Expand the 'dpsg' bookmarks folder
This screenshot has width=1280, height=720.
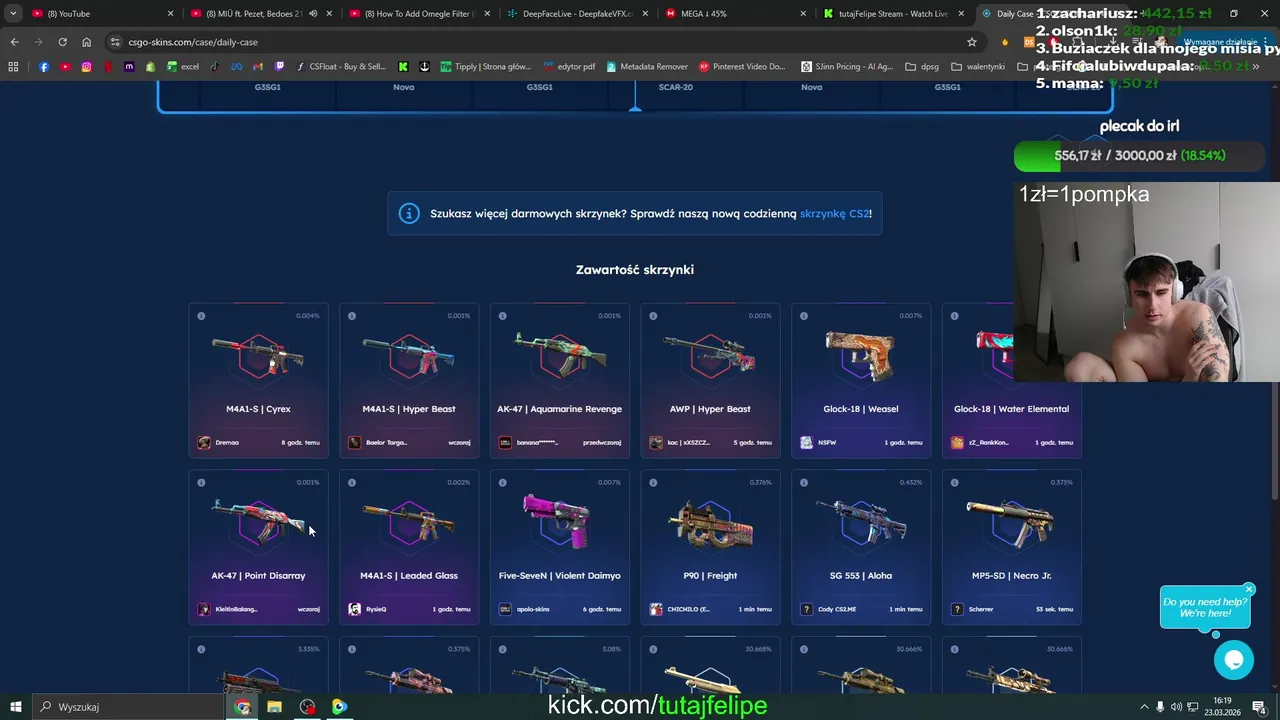(x=922, y=67)
